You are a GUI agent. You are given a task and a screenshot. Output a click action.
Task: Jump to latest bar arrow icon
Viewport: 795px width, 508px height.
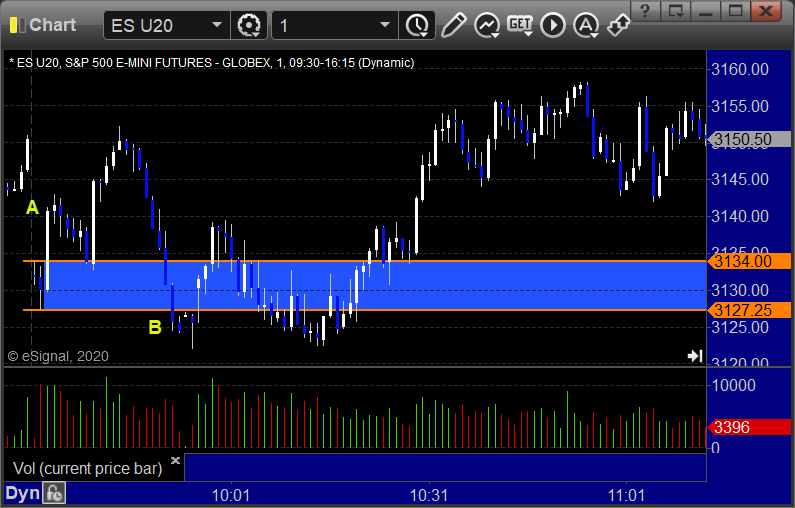(x=695, y=356)
